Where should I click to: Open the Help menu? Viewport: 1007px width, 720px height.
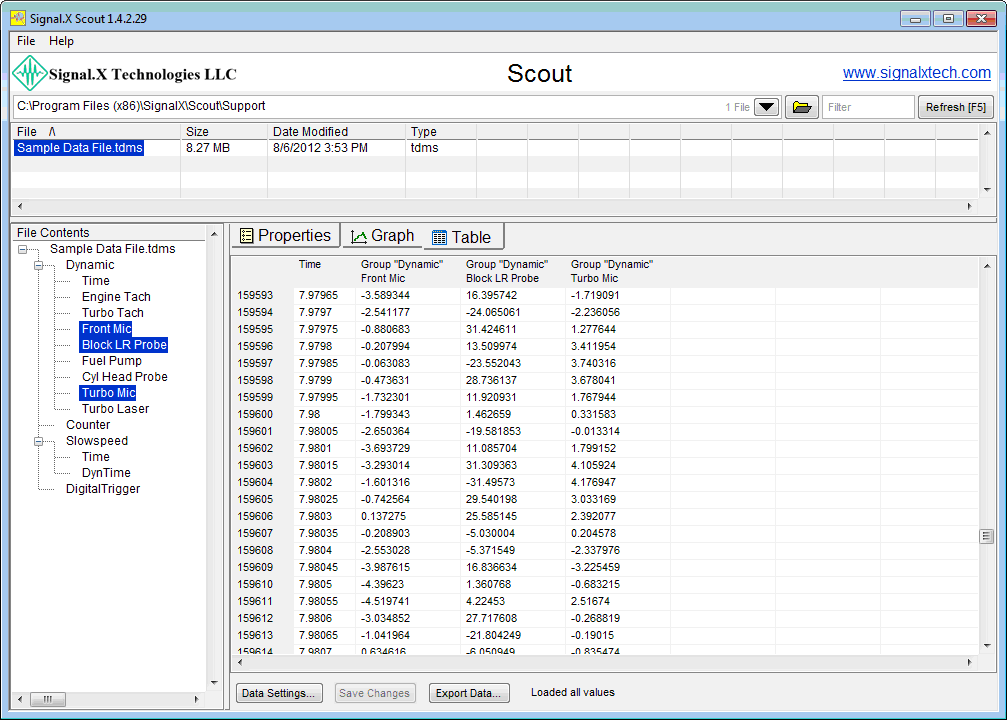62,41
